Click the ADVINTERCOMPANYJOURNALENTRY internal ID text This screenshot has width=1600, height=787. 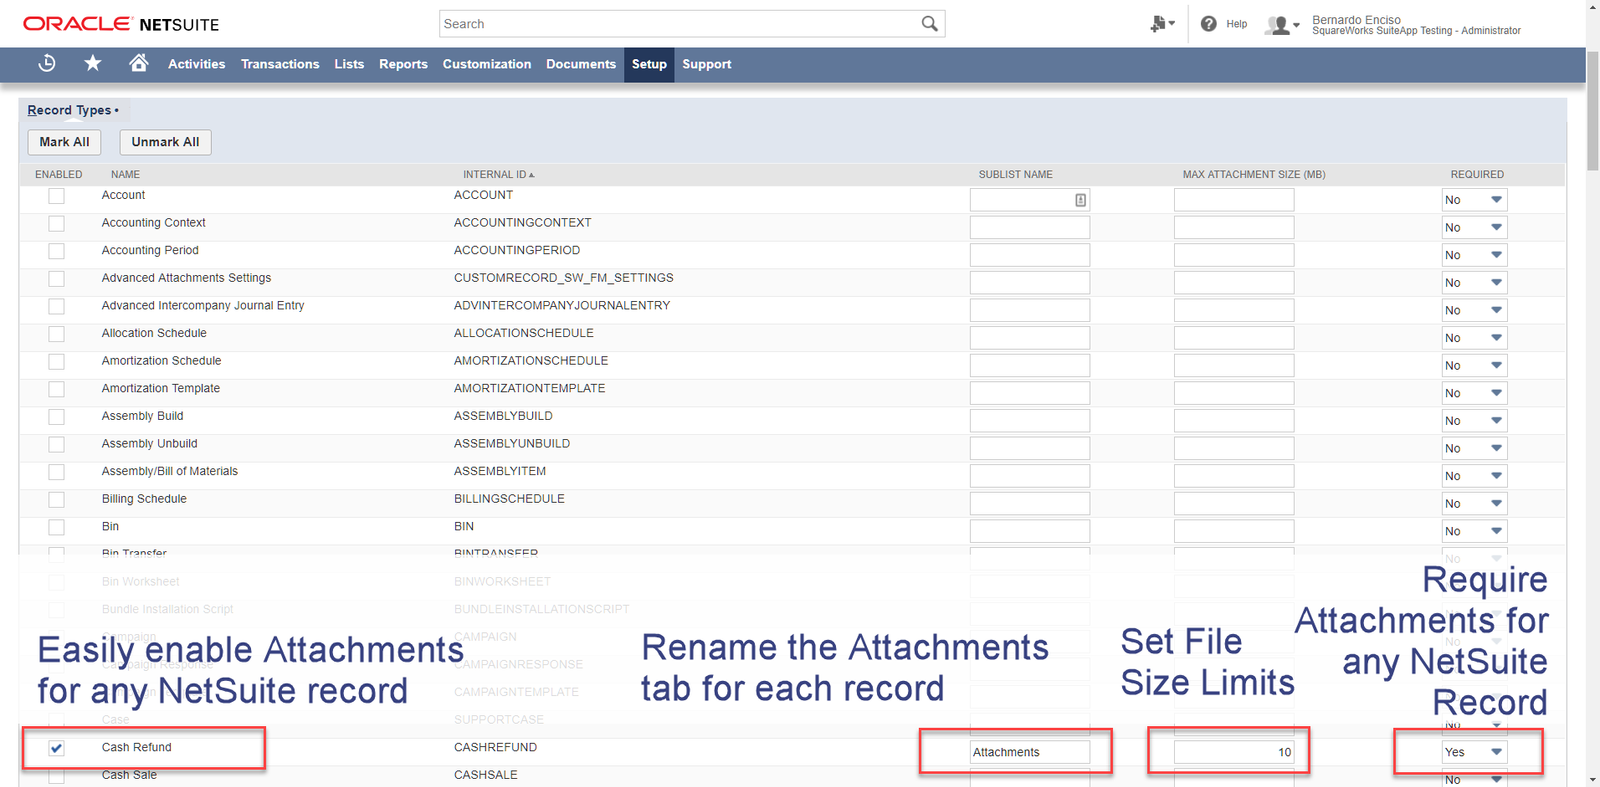point(562,306)
